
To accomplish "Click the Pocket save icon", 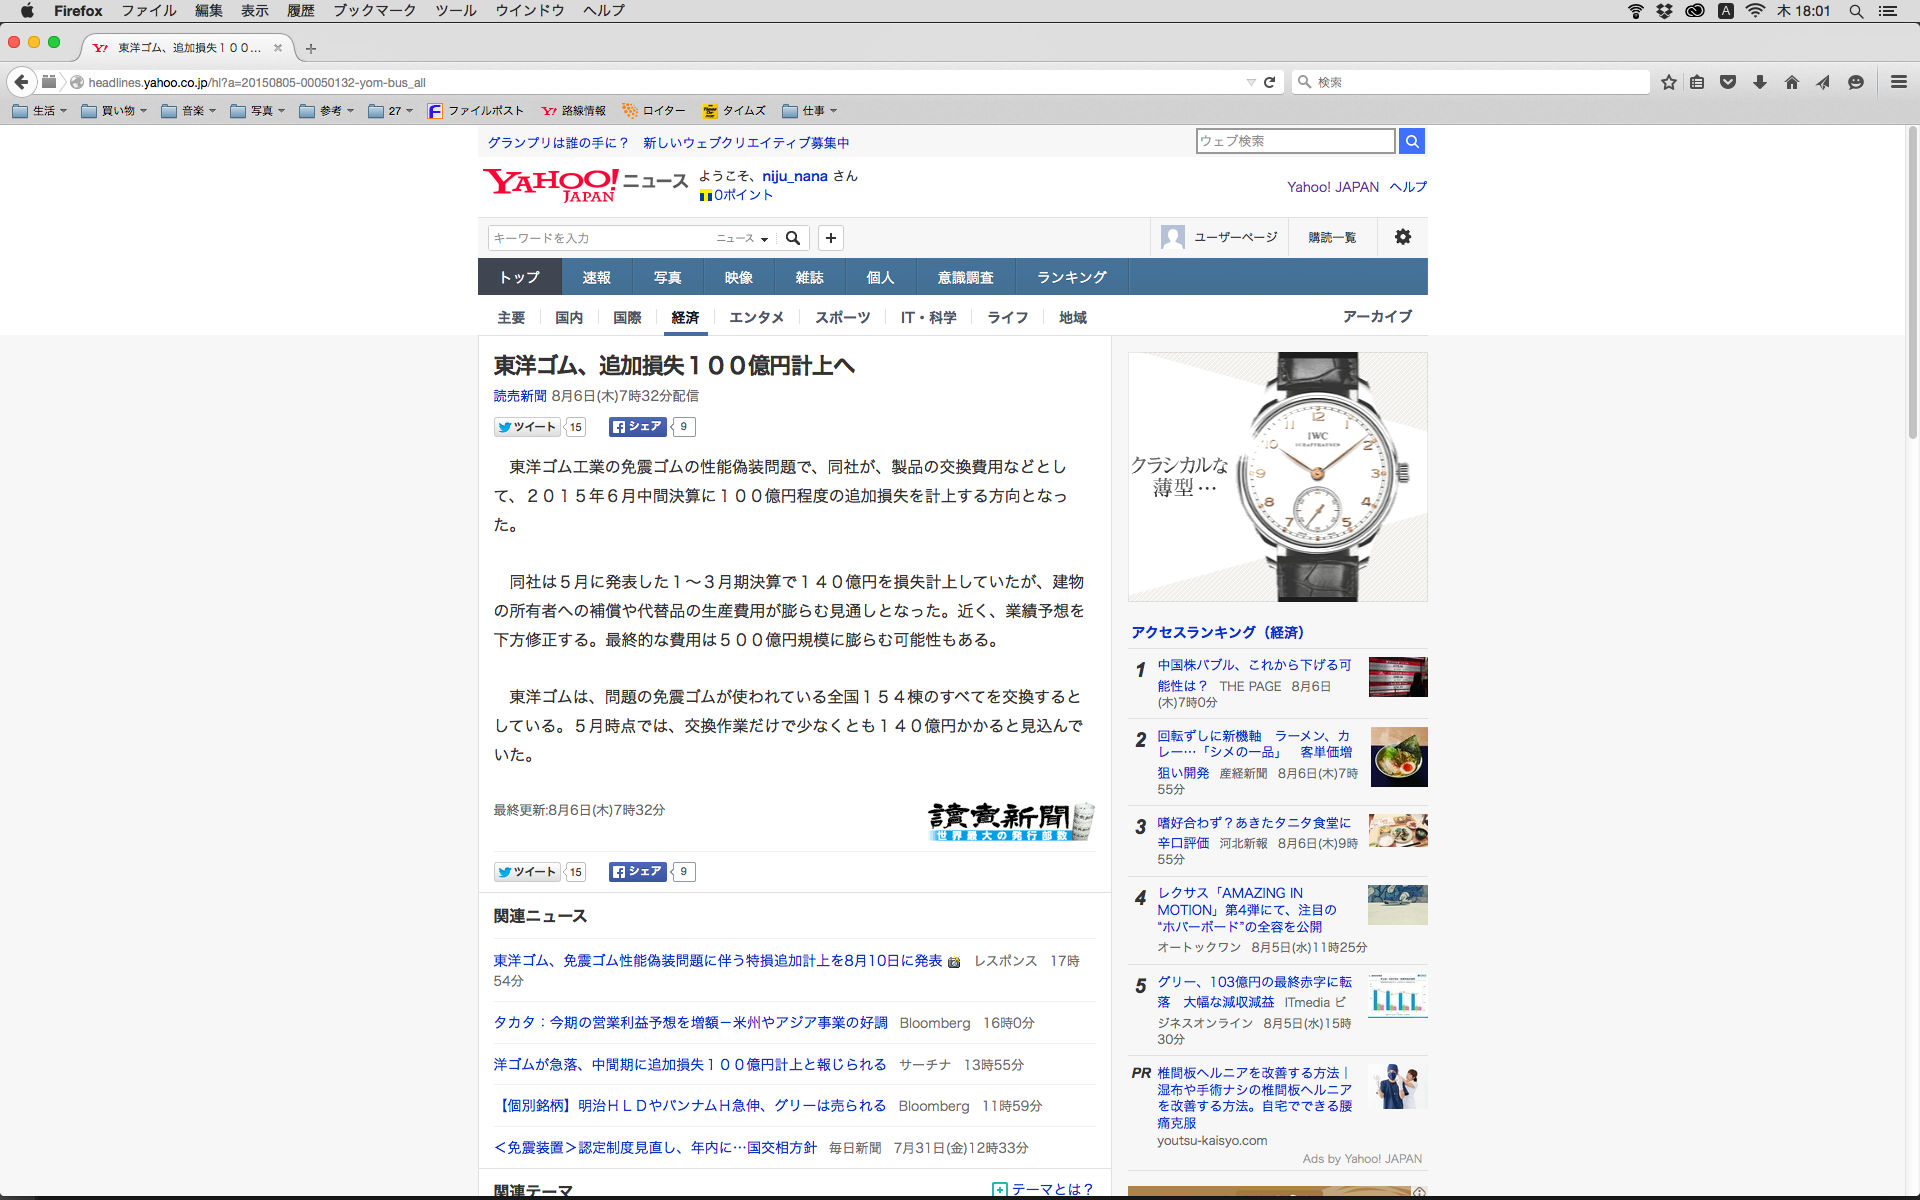I will pyautogui.click(x=1728, y=82).
